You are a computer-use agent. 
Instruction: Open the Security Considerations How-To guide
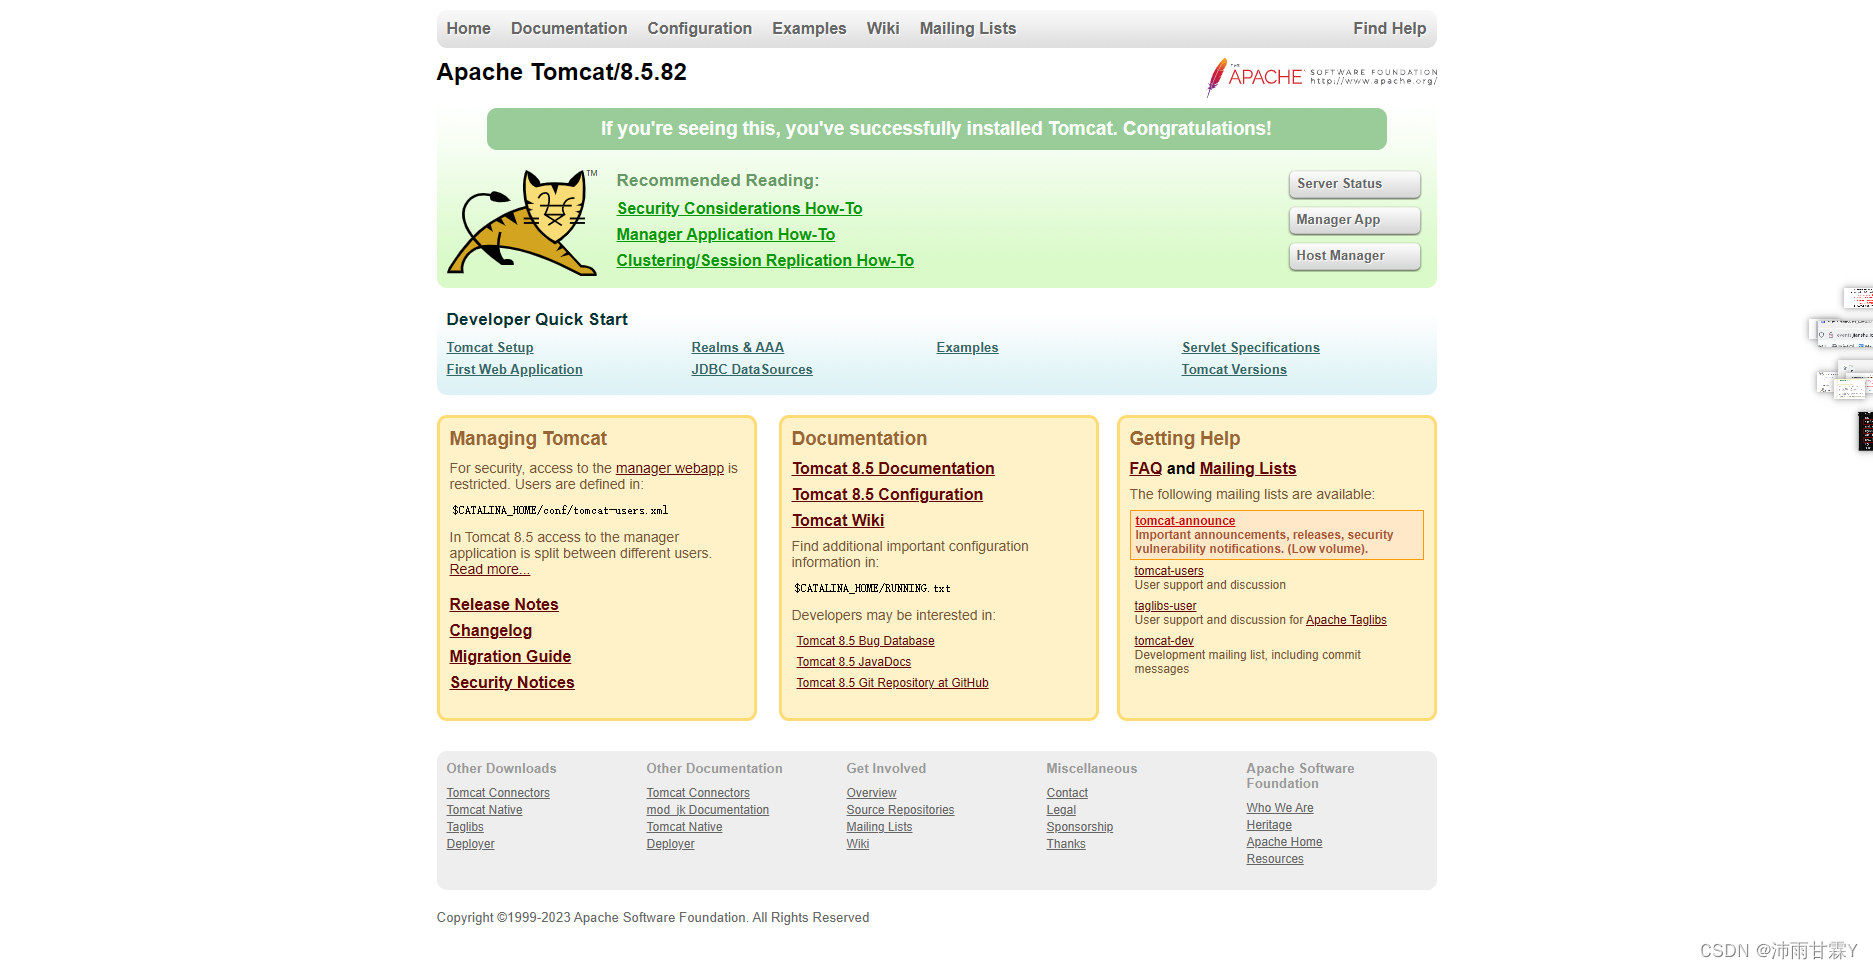point(739,208)
